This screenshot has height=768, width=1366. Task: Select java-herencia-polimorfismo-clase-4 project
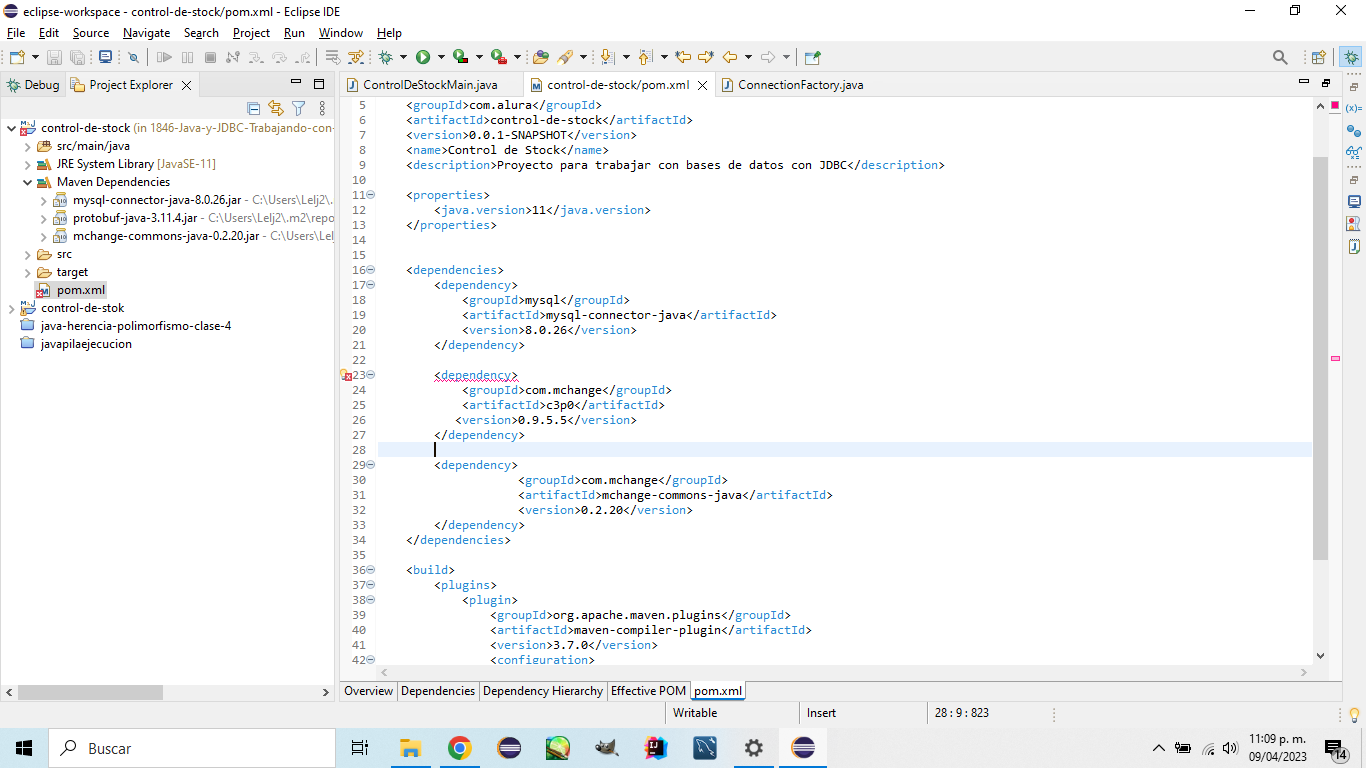(135, 326)
